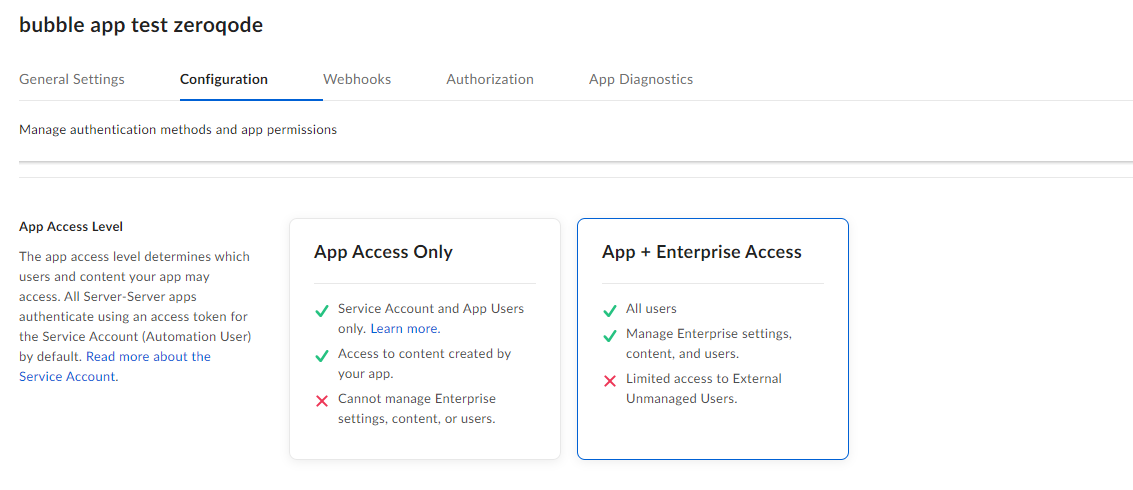Click the App Access Only heading text
The height and width of the screenshot is (490, 1133).
pos(384,252)
